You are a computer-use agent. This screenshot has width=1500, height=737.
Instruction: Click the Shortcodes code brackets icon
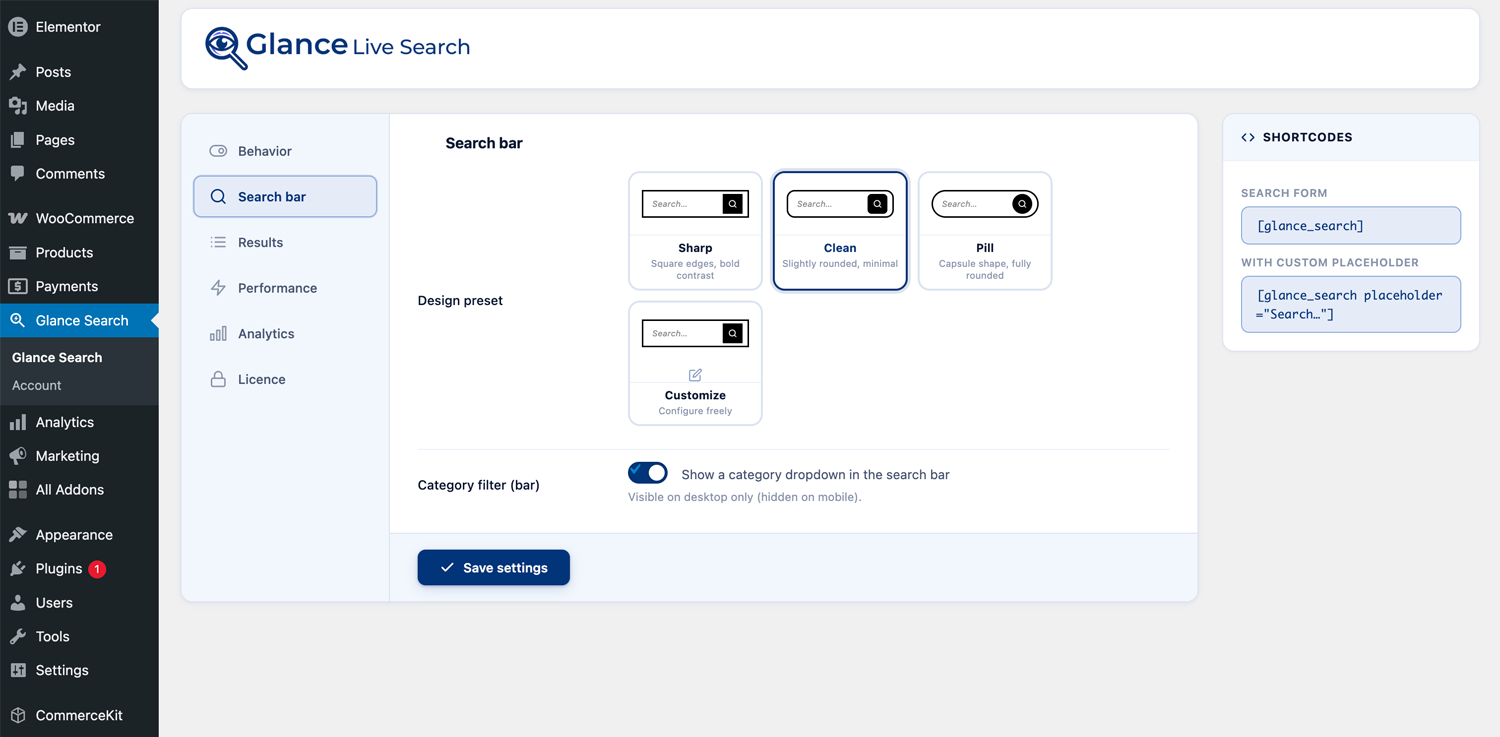pyautogui.click(x=1247, y=137)
